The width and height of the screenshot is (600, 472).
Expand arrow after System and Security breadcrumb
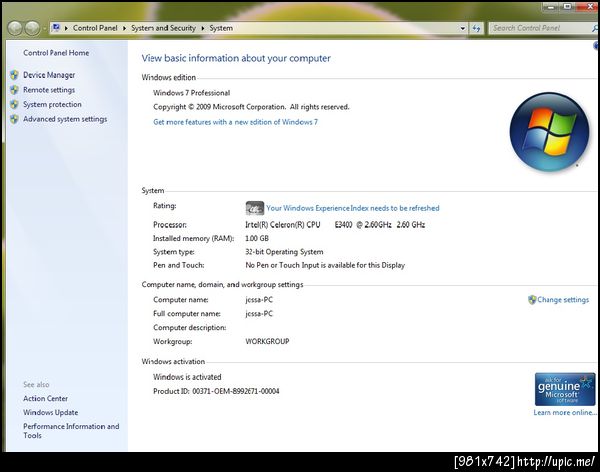203,28
